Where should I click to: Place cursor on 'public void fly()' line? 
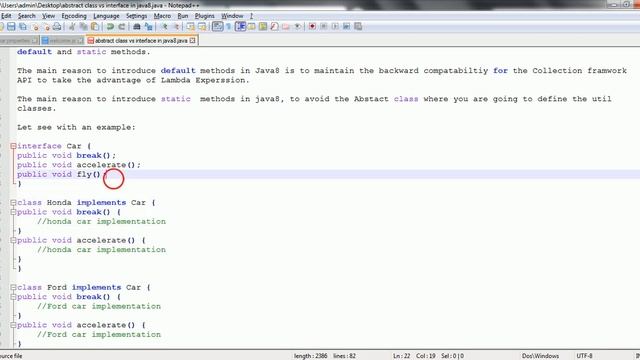(61, 174)
